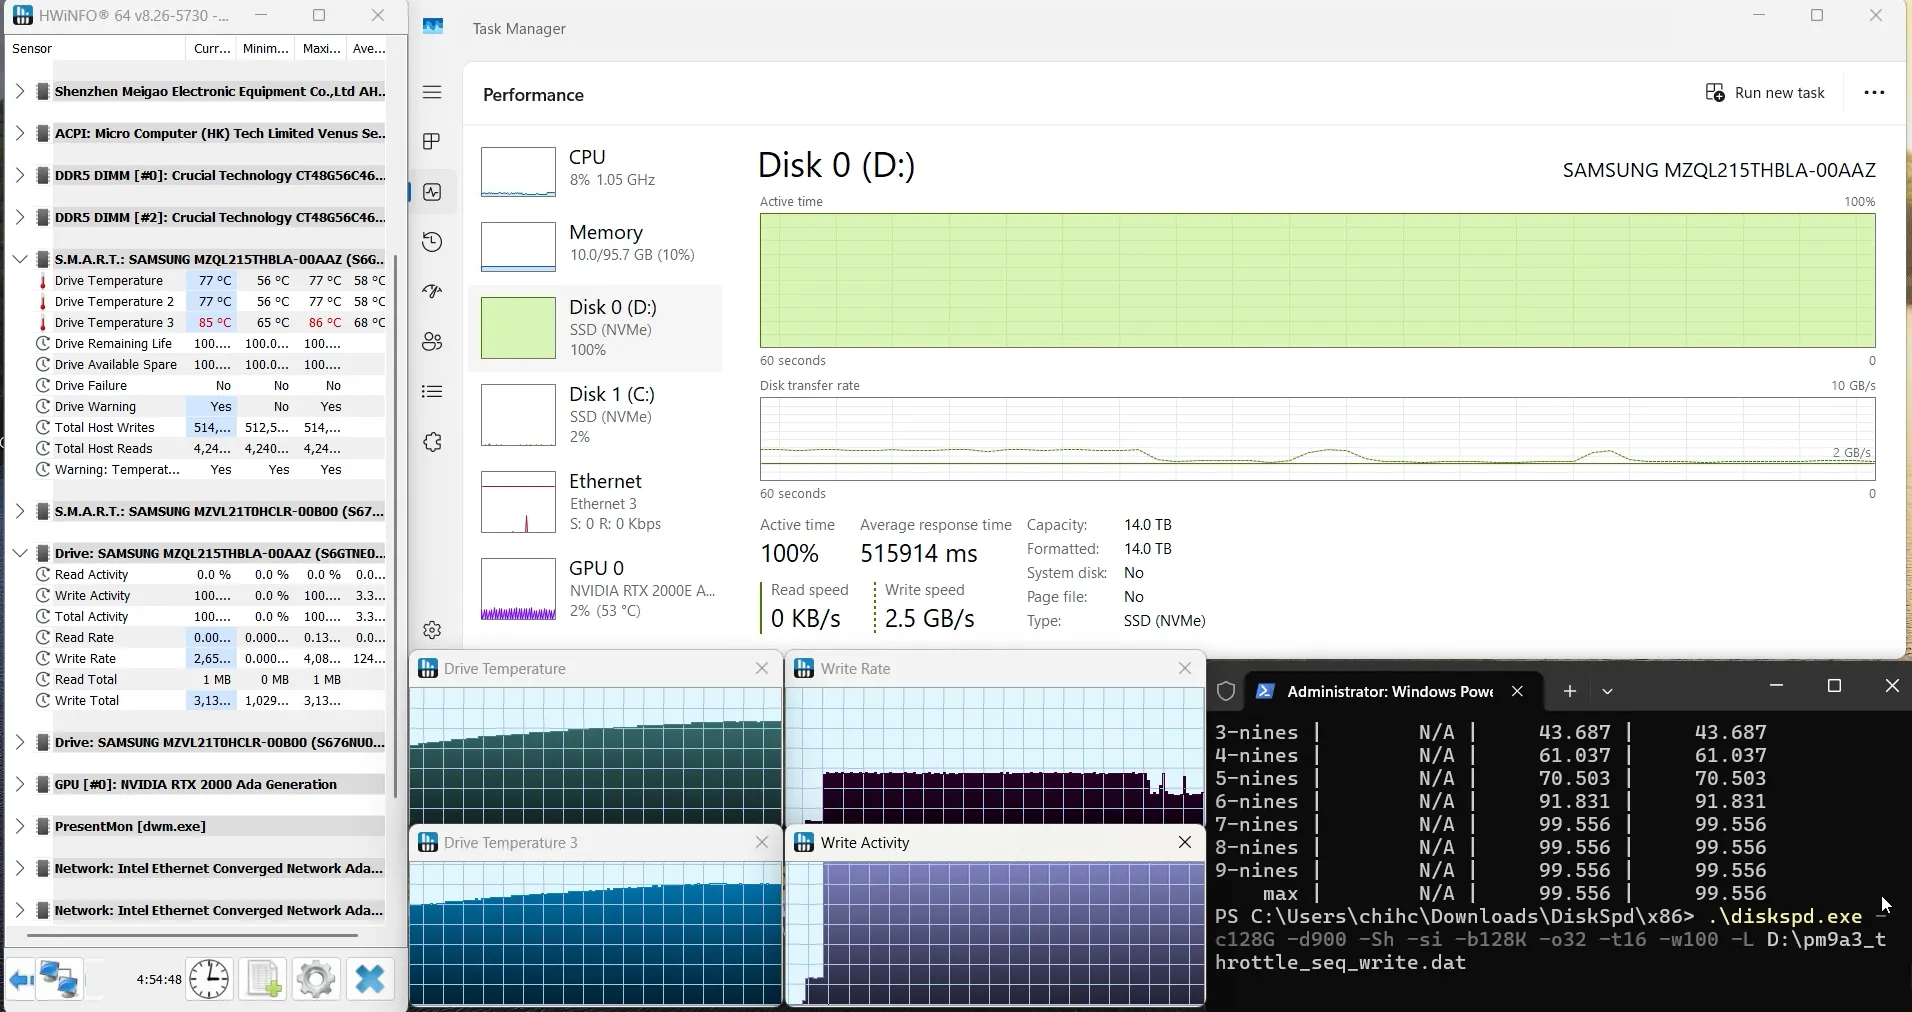Viewport: 1912px width, 1012px height.
Task: Open App history icon in Task Manager sidebar
Action: click(432, 242)
